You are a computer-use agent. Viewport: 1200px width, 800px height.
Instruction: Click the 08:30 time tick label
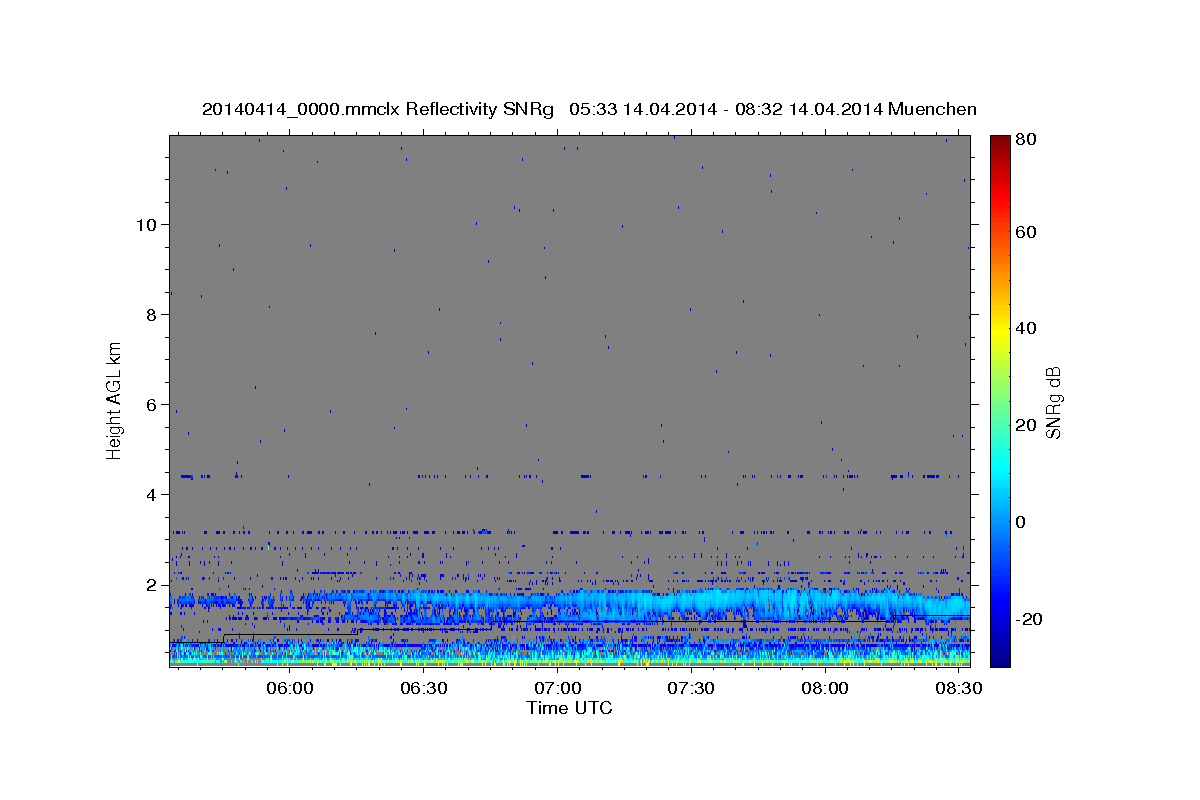(x=958, y=689)
